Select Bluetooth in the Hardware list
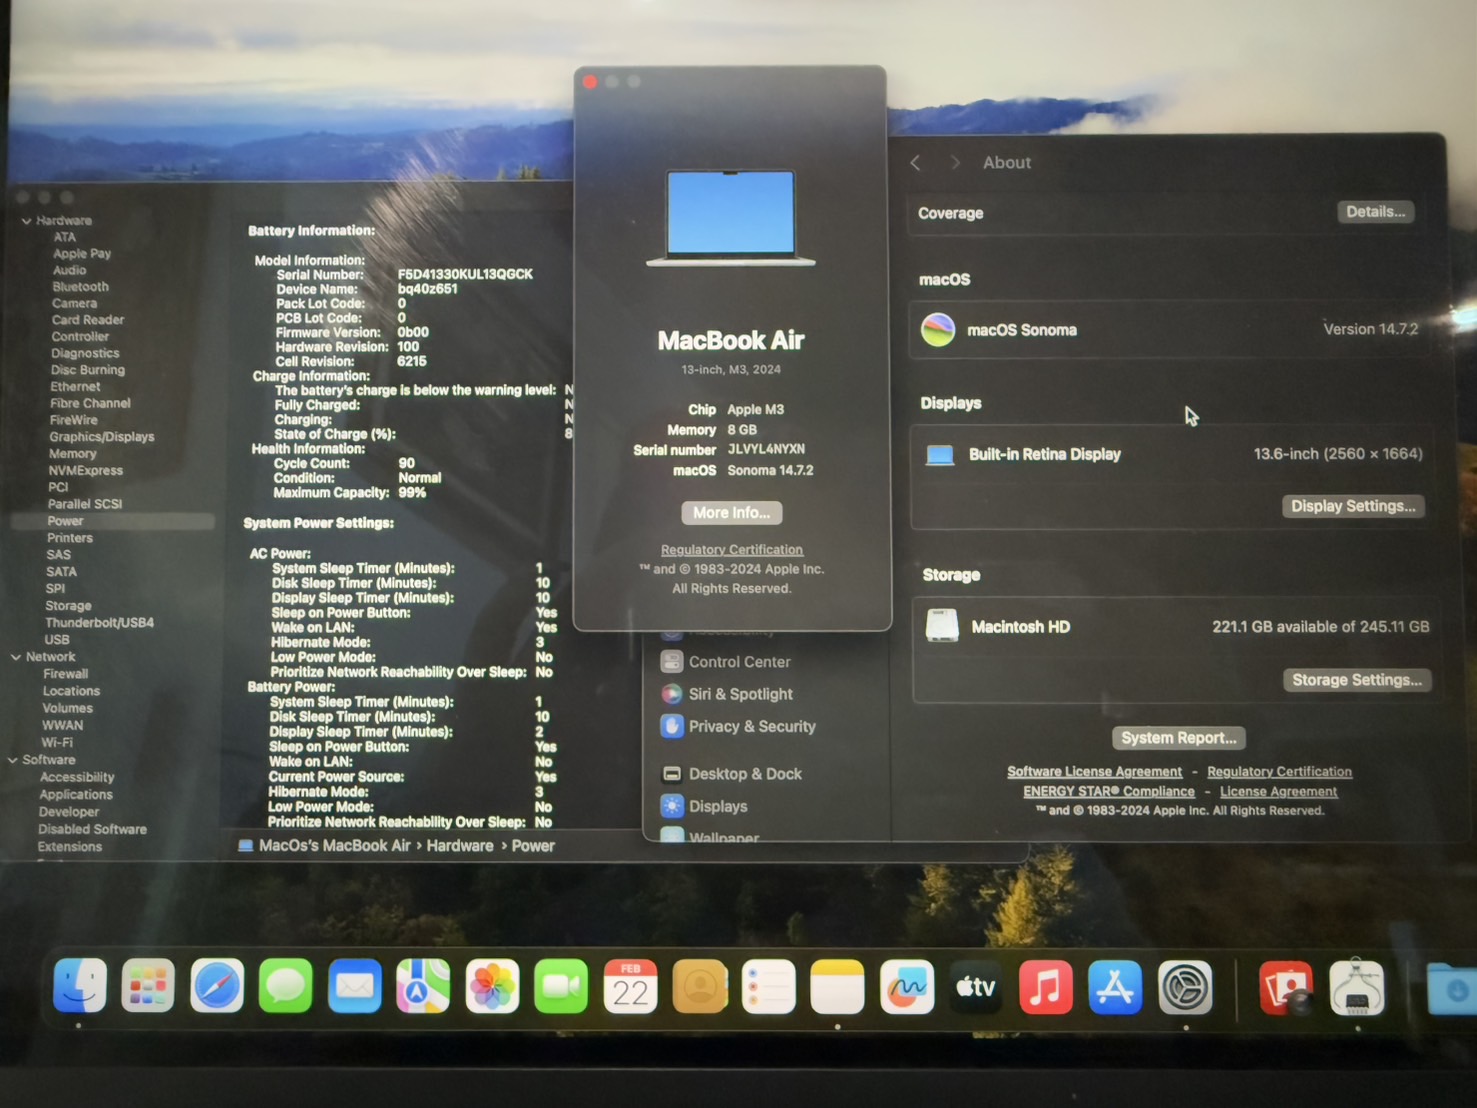1477x1108 pixels. (80, 286)
